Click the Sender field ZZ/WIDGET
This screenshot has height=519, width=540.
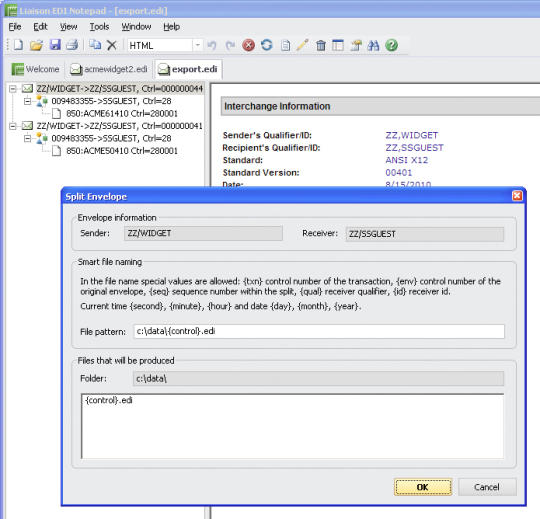click(x=203, y=233)
